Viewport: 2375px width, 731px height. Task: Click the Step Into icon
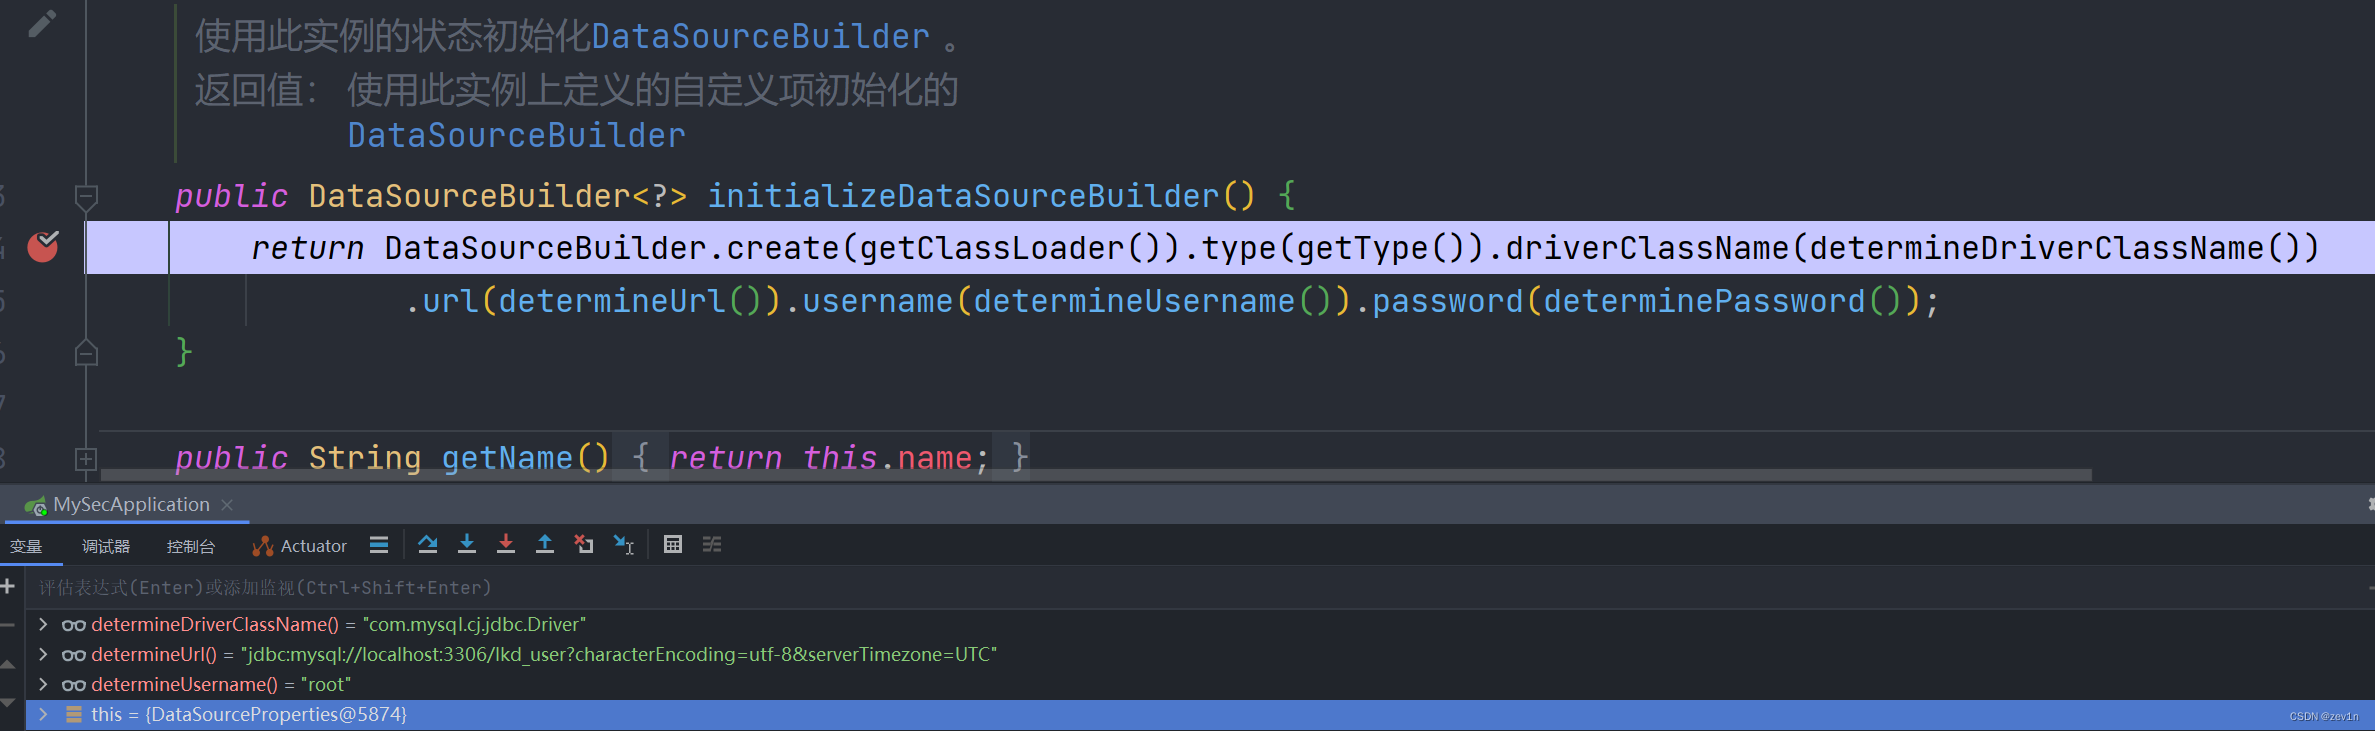(467, 544)
